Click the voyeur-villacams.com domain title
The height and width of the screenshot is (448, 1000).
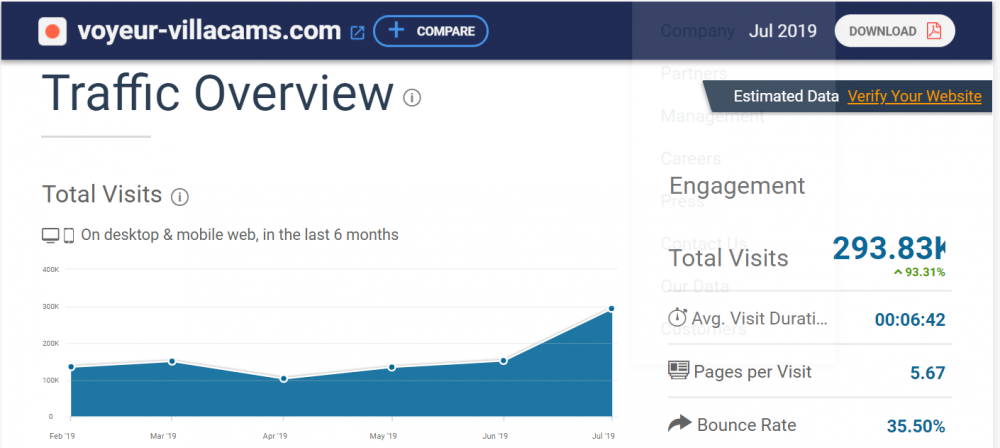[209, 31]
